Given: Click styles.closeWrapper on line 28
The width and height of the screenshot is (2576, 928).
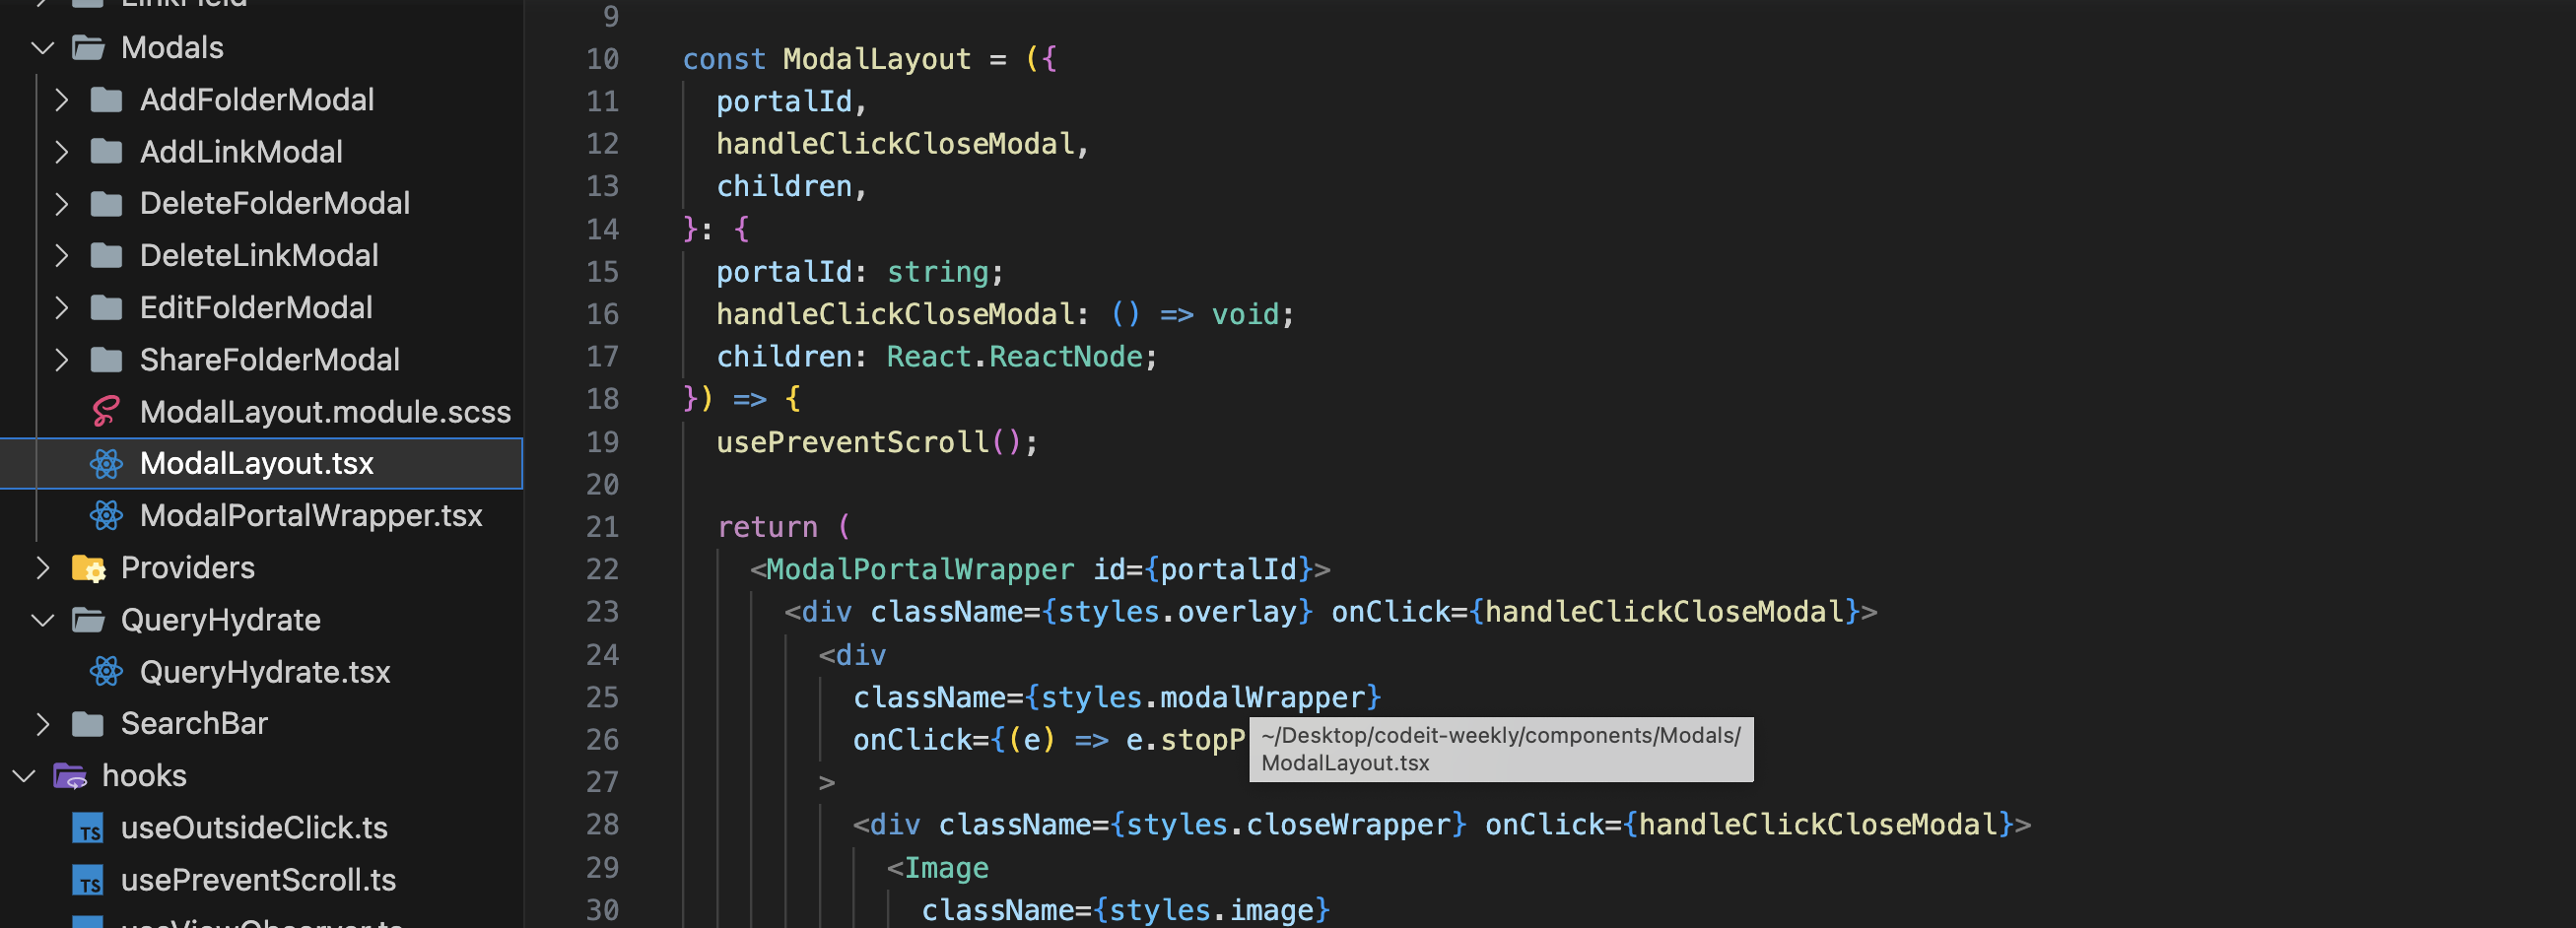Looking at the screenshot, I should pos(1288,824).
